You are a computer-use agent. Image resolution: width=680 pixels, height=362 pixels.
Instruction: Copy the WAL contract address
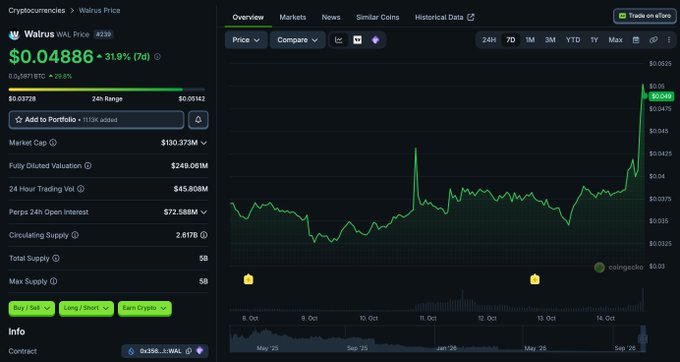coord(189,351)
